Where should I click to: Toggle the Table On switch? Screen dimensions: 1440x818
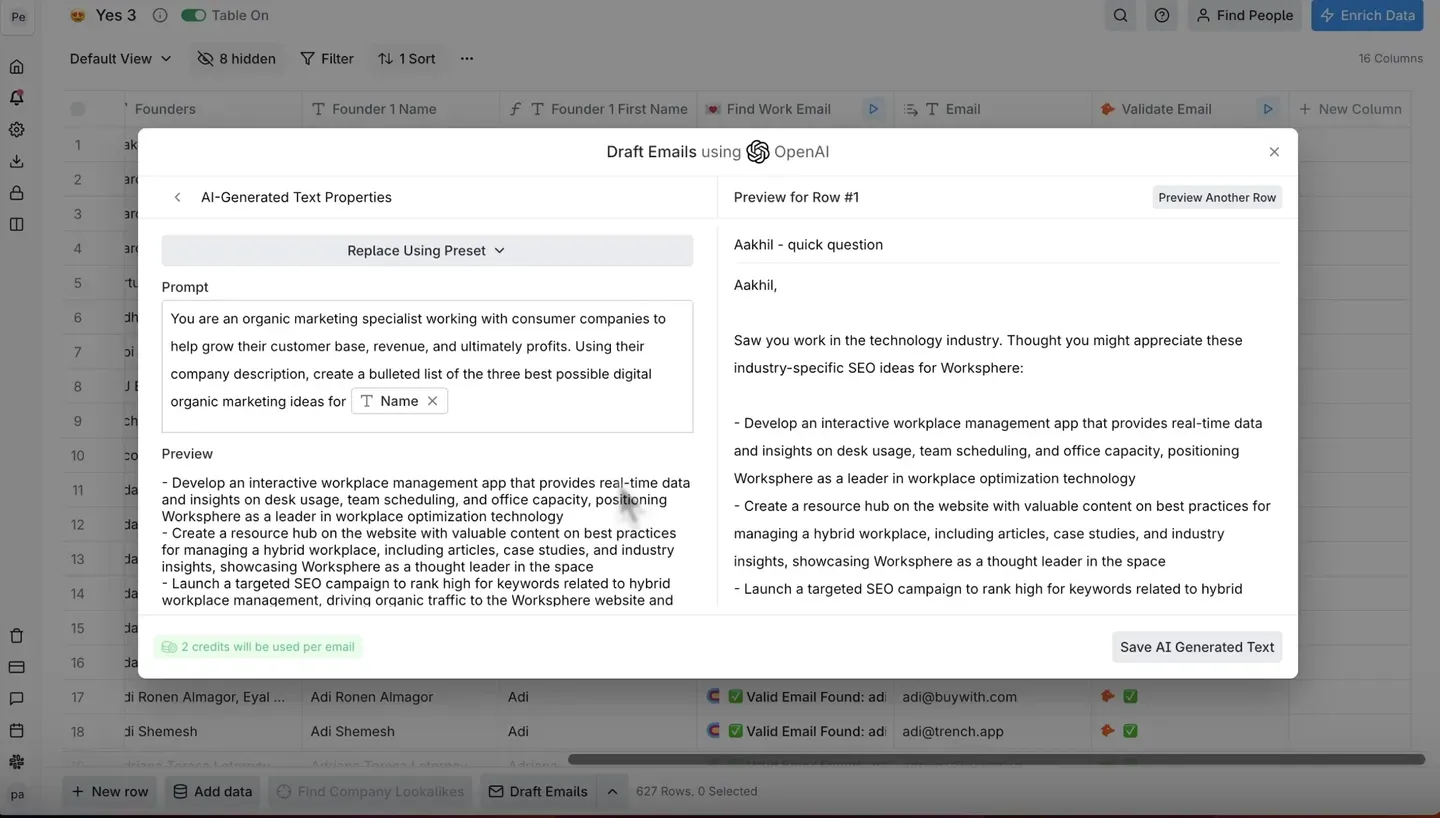point(194,15)
